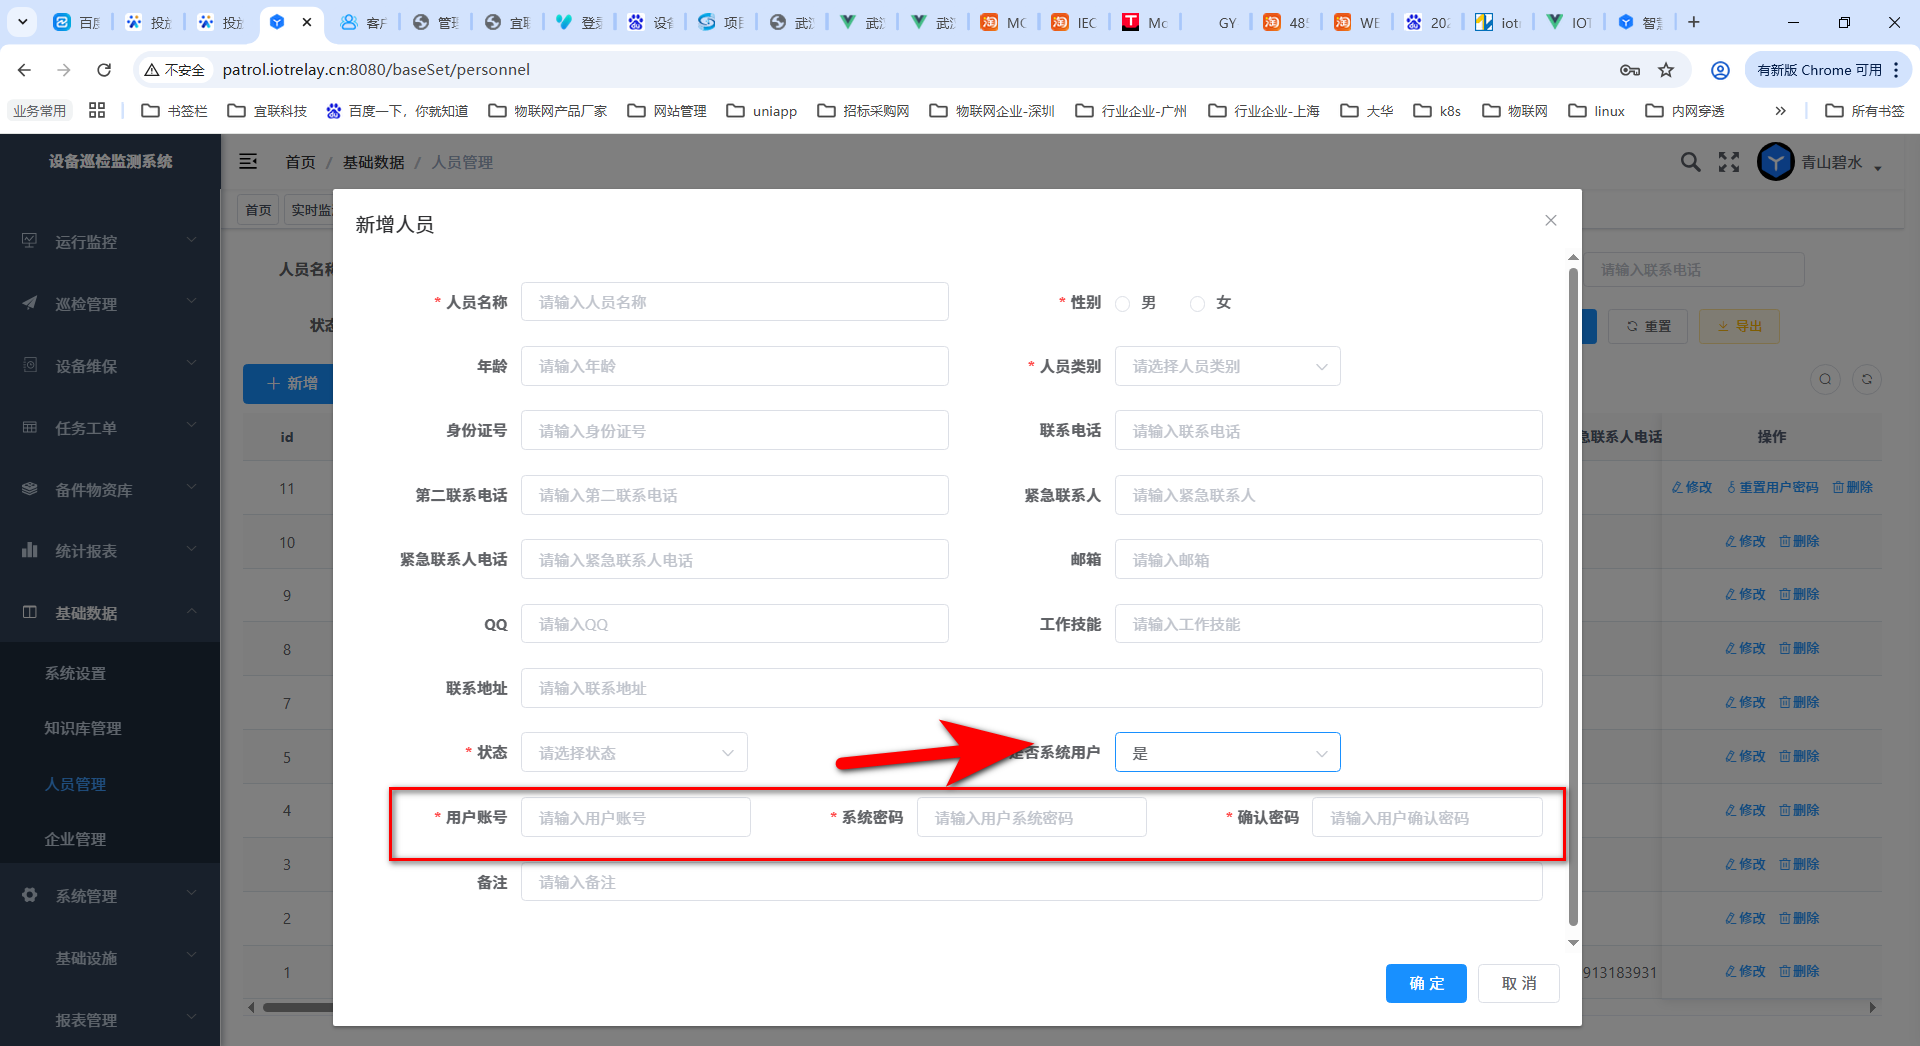The image size is (1920, 1046).
Task: Open the 状态 select dropdown
Action: tap(634, 753)
